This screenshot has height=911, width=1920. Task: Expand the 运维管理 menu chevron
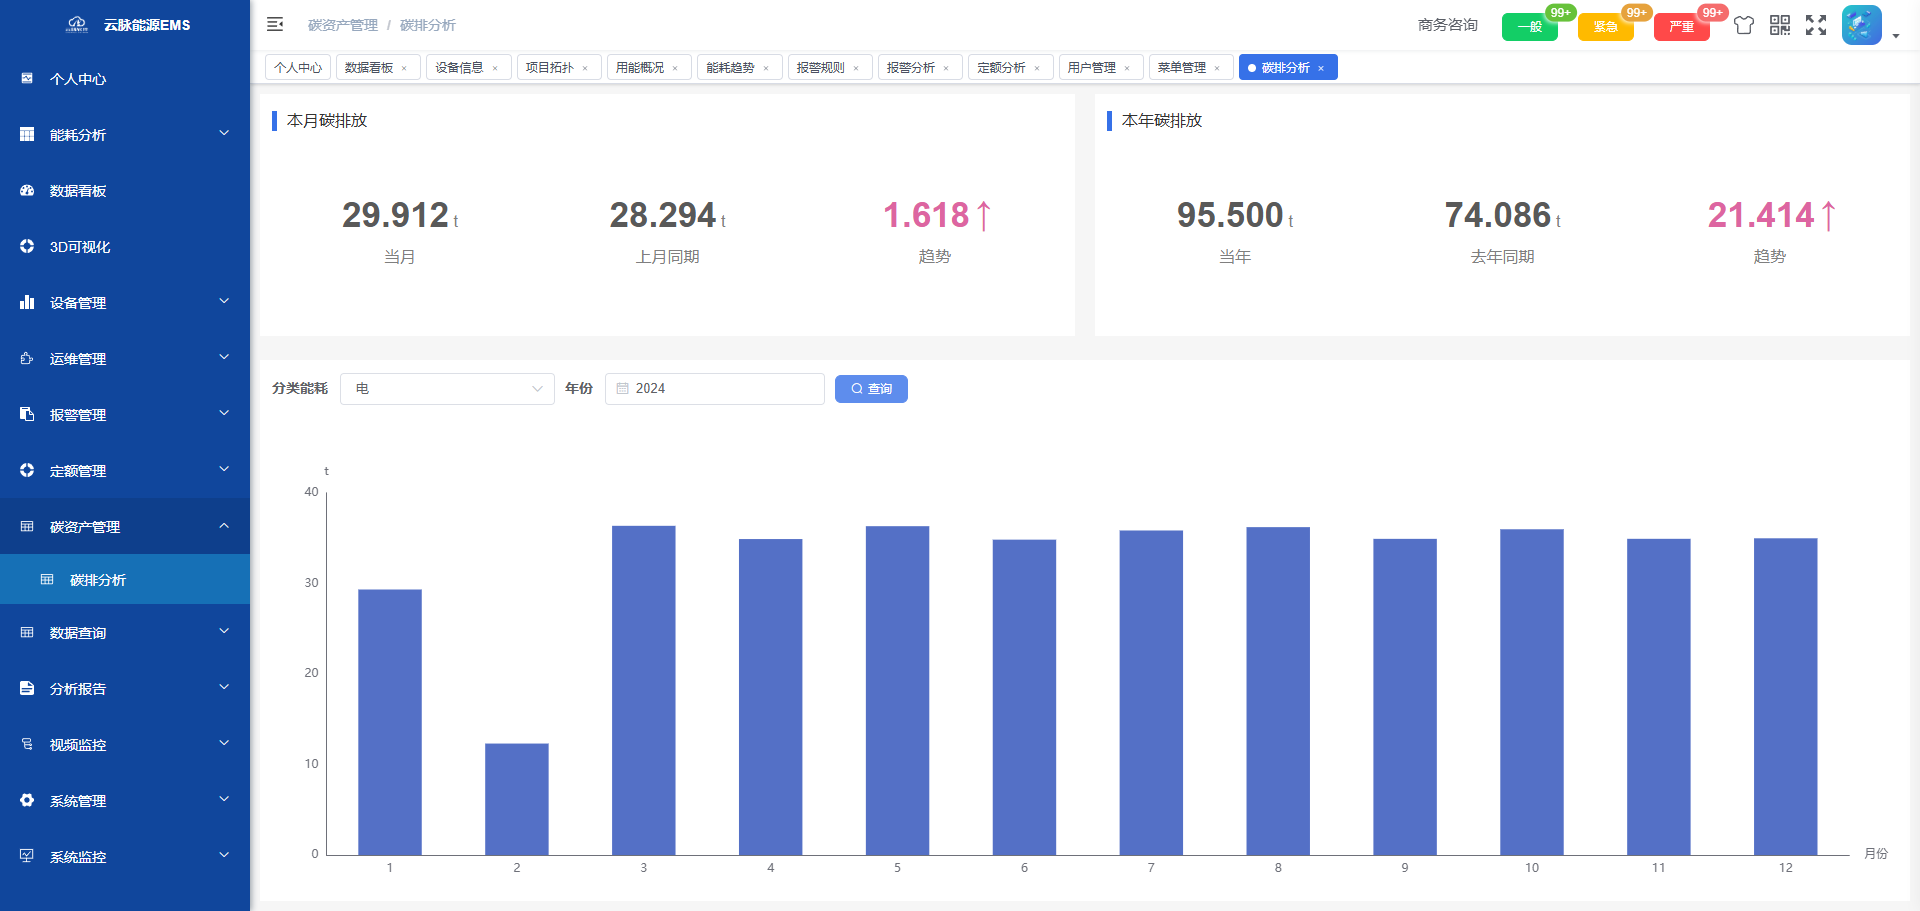click(x=224, y=357)
